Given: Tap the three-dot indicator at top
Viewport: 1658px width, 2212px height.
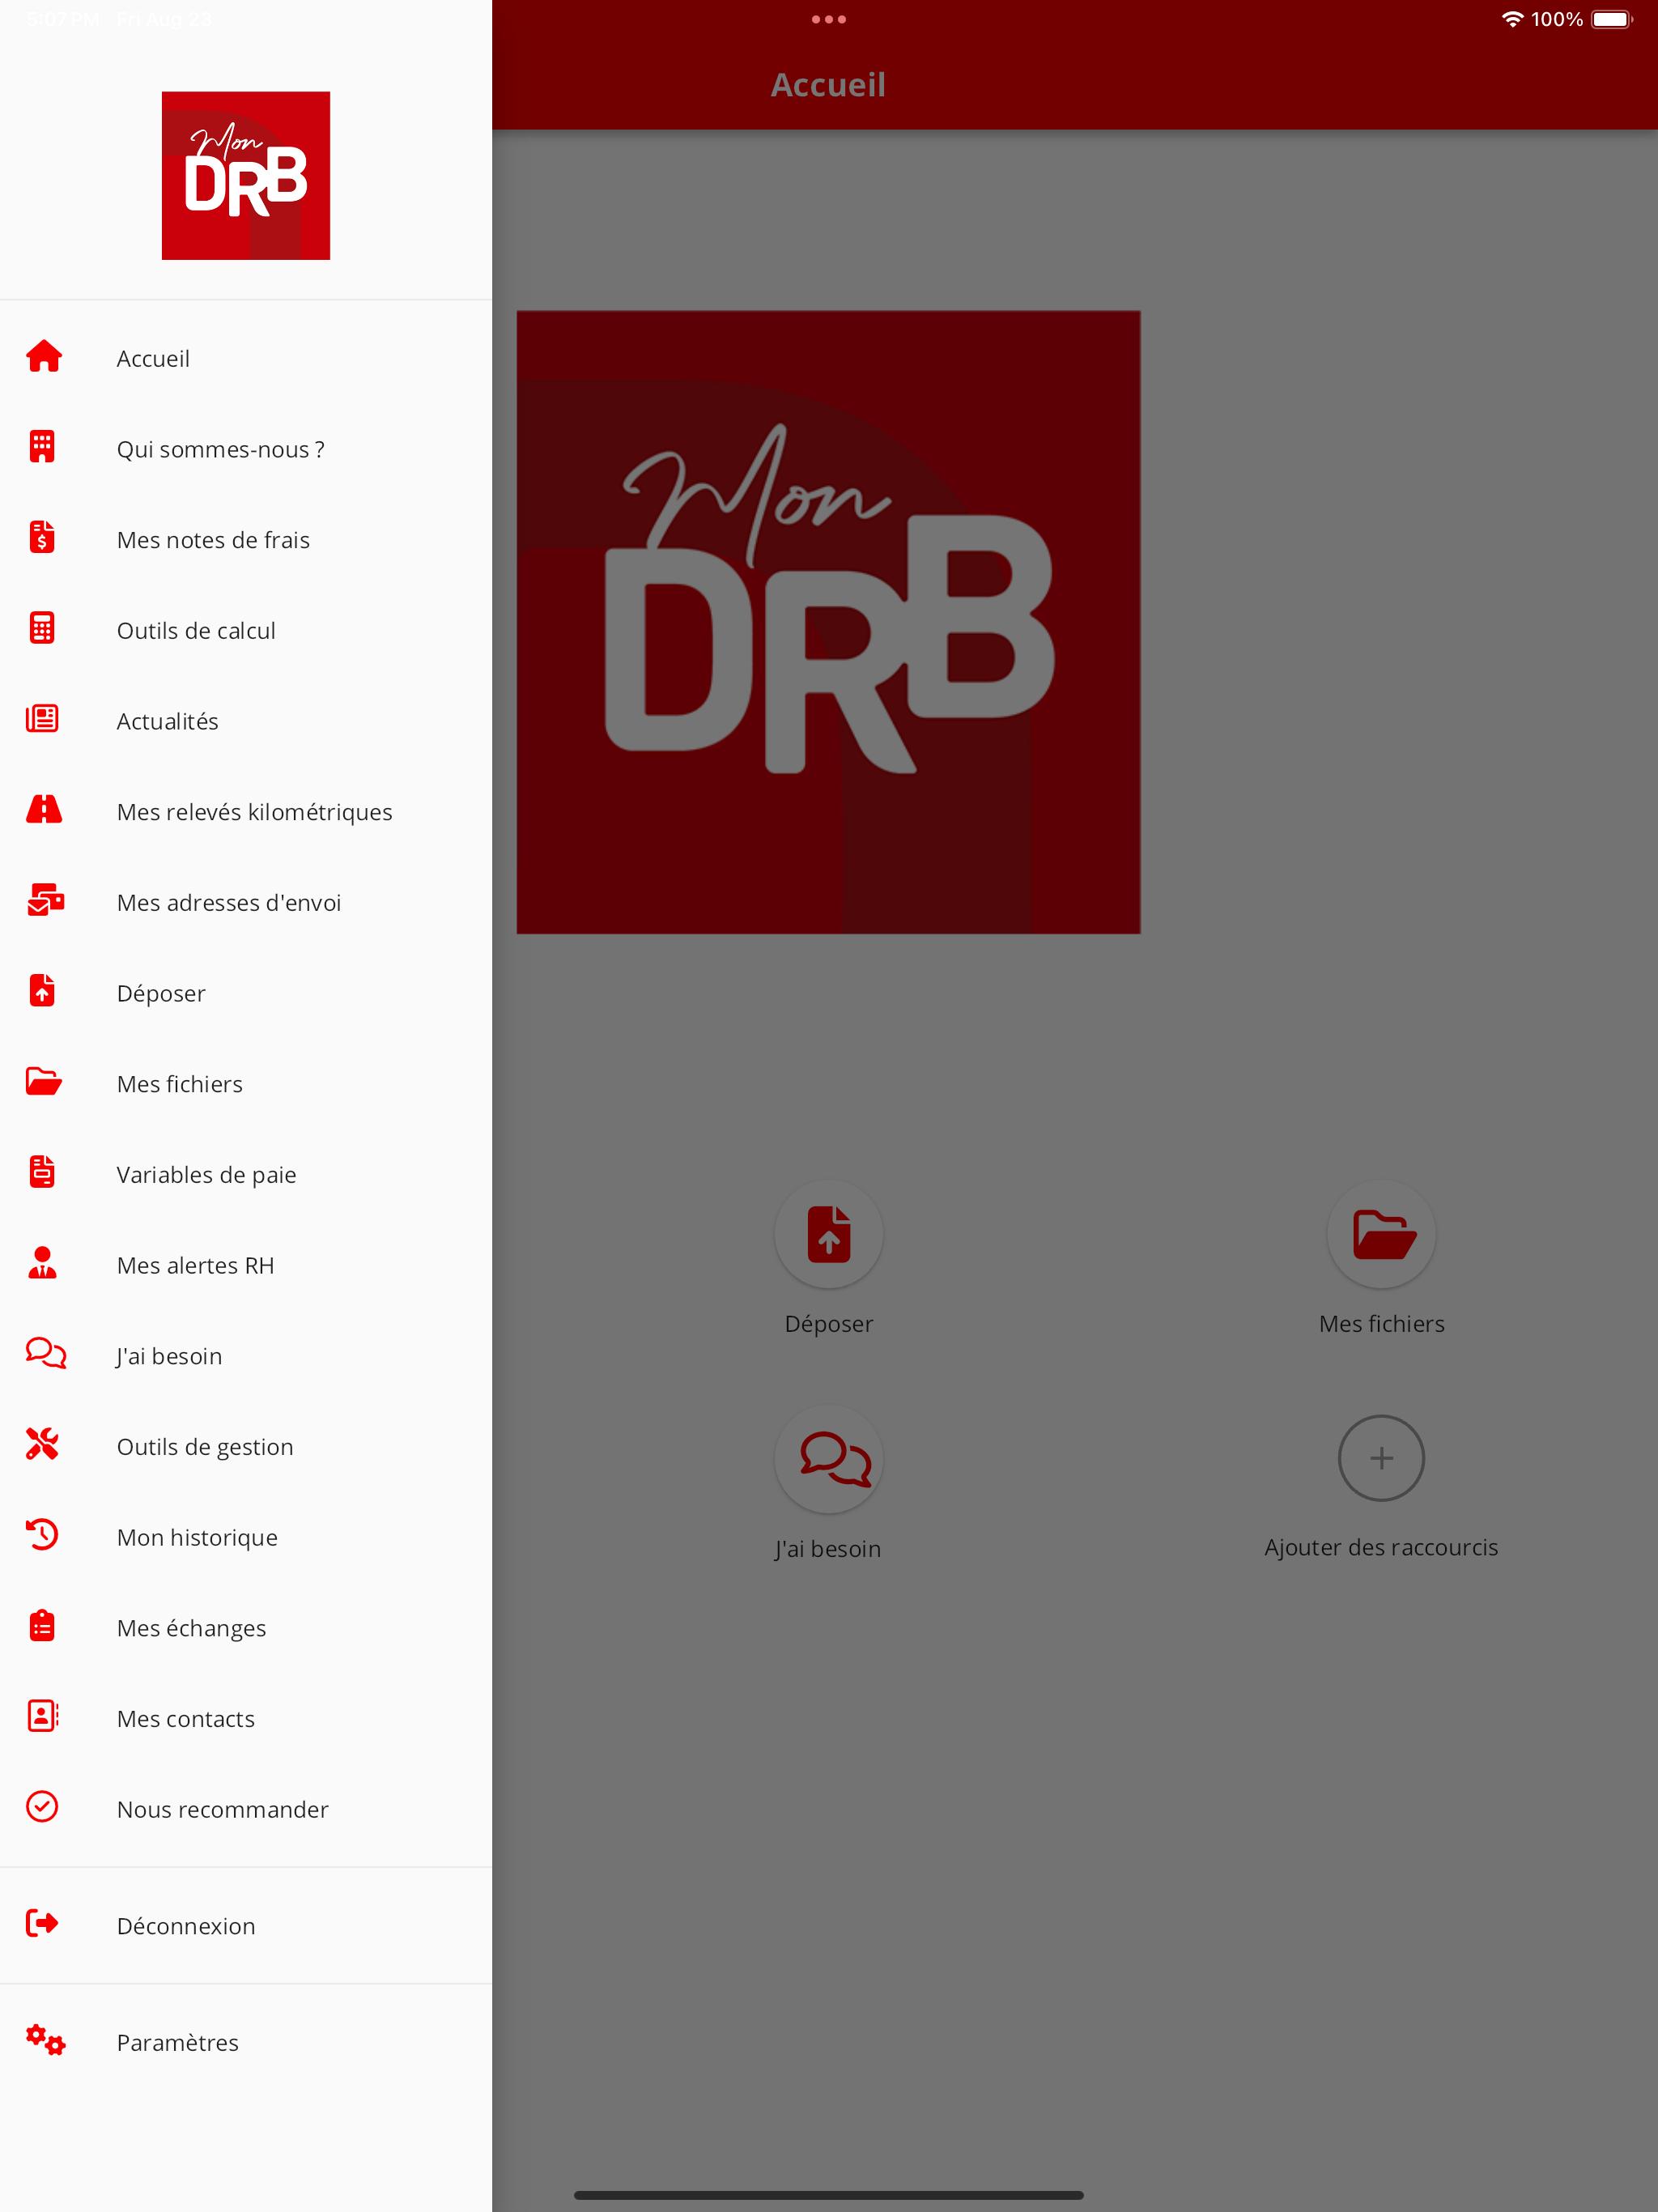Looking at the screenshot, I should pyautogui.click(x=828, y=19).
